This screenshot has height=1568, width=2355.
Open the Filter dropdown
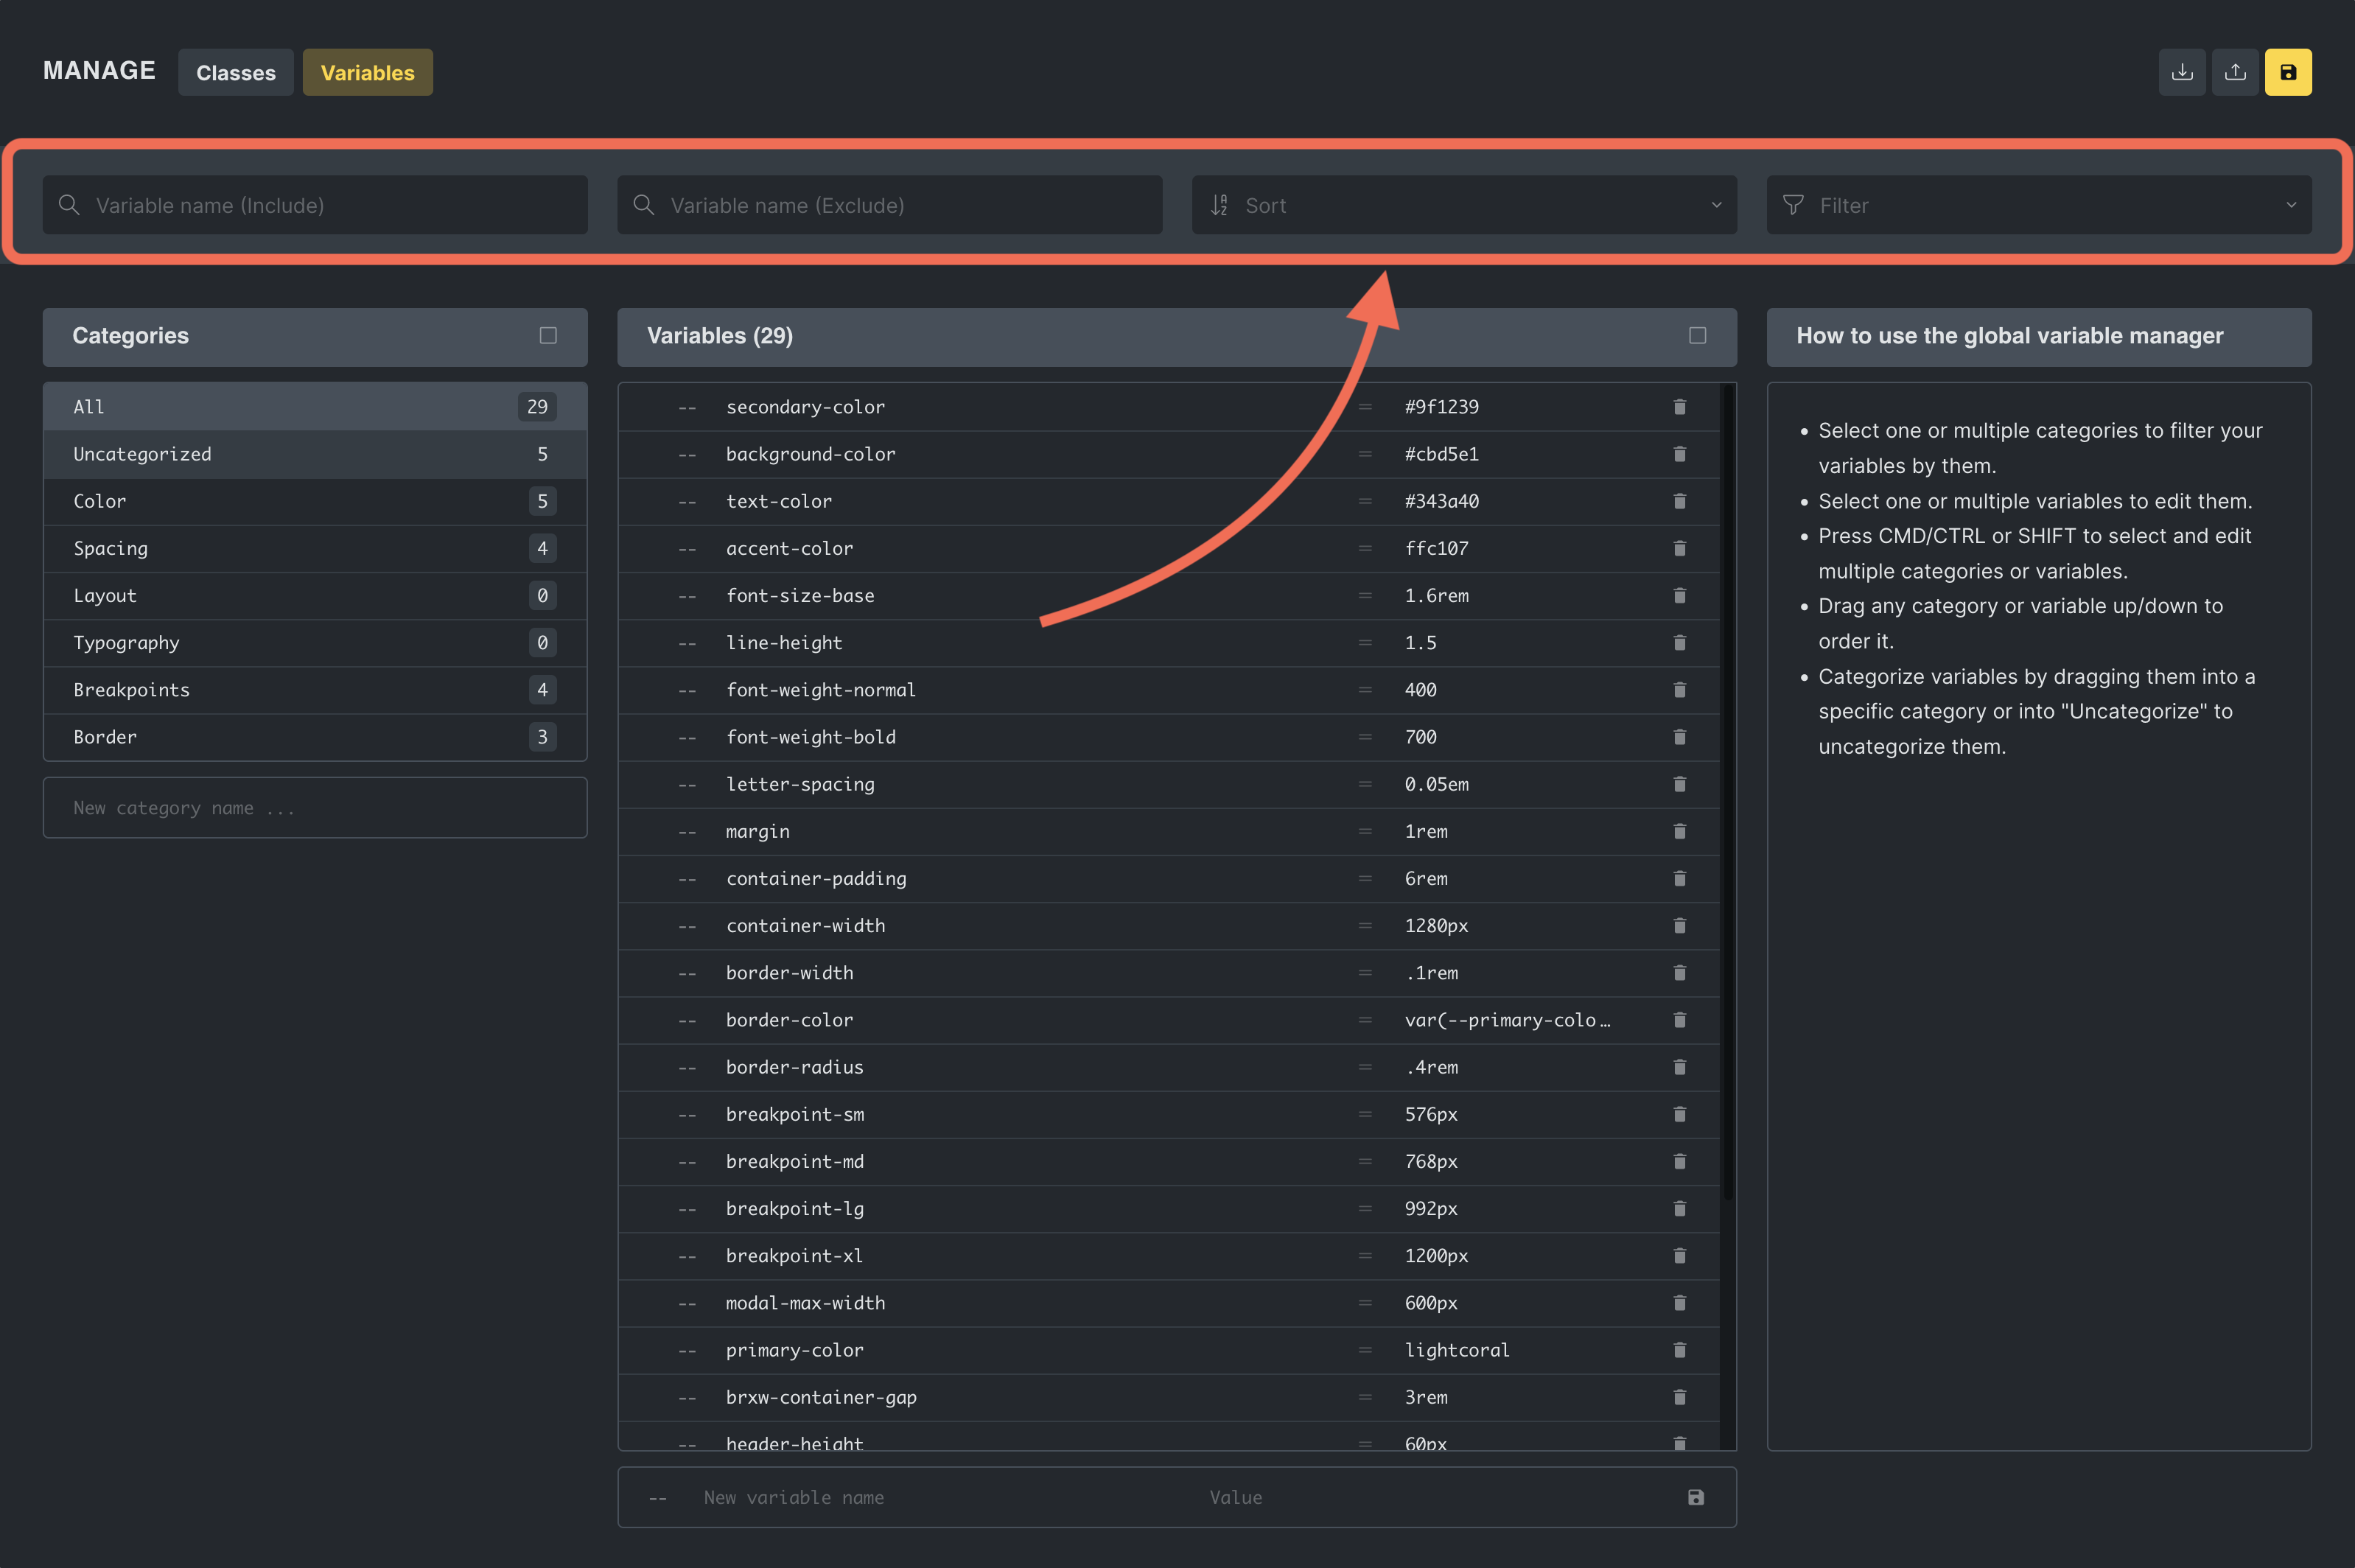2038,205
